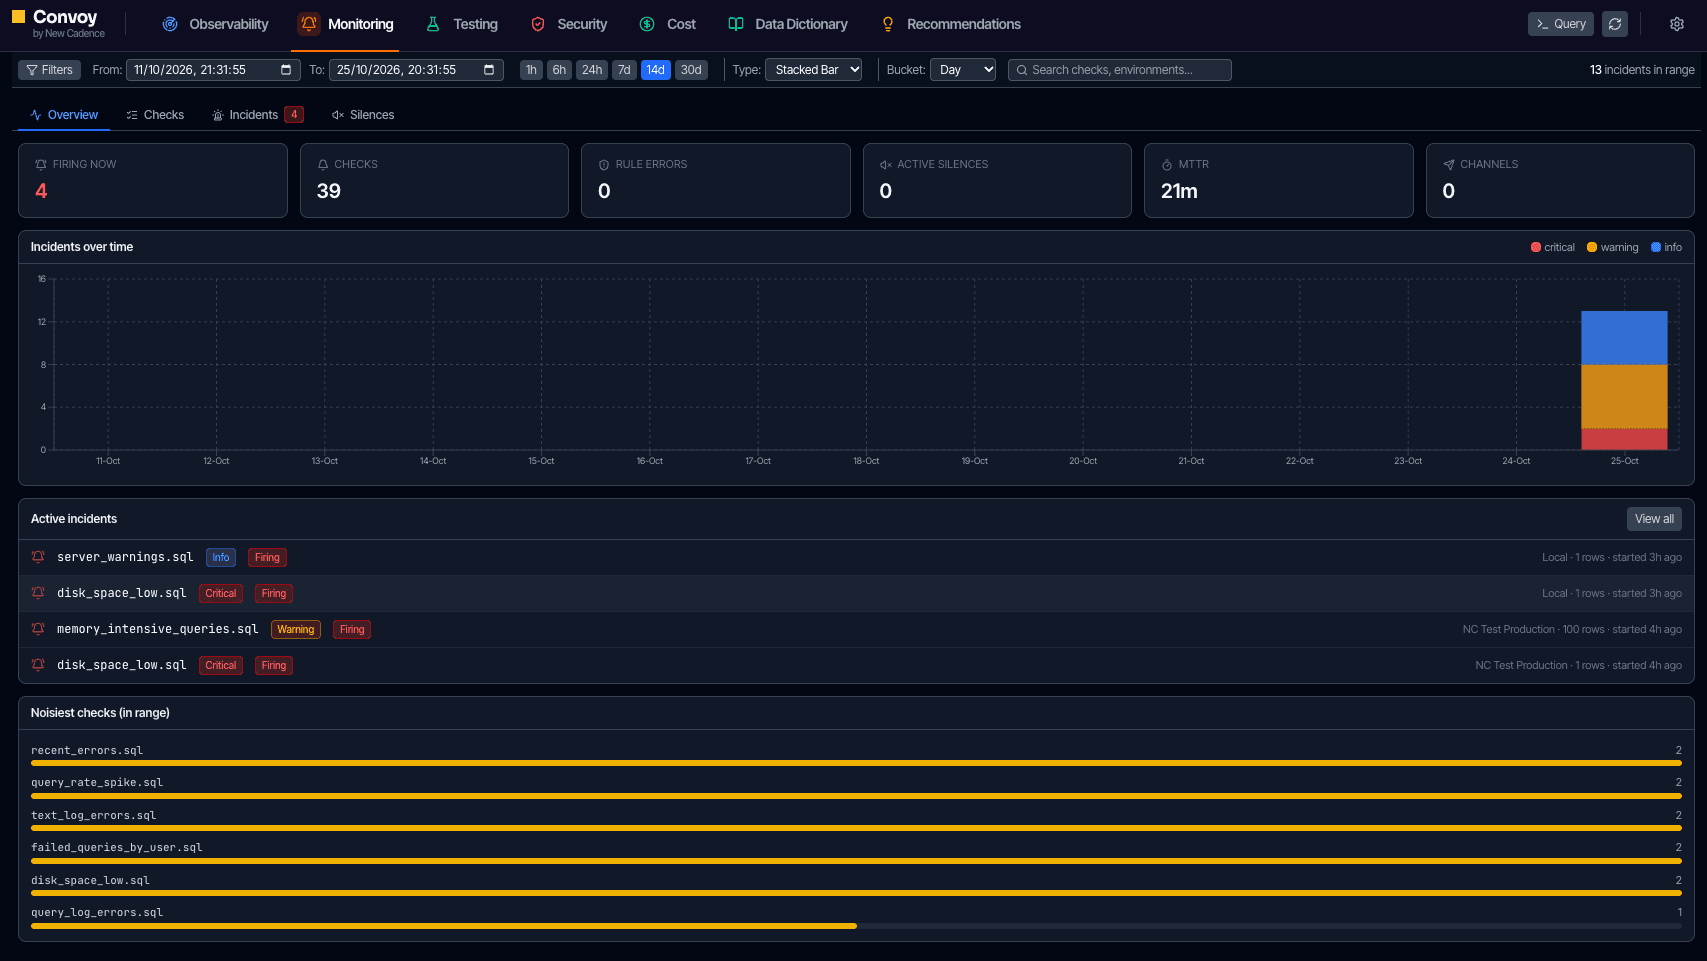
Task: Click the Overview tab pulse icon
Action: [x=36, y=115]
